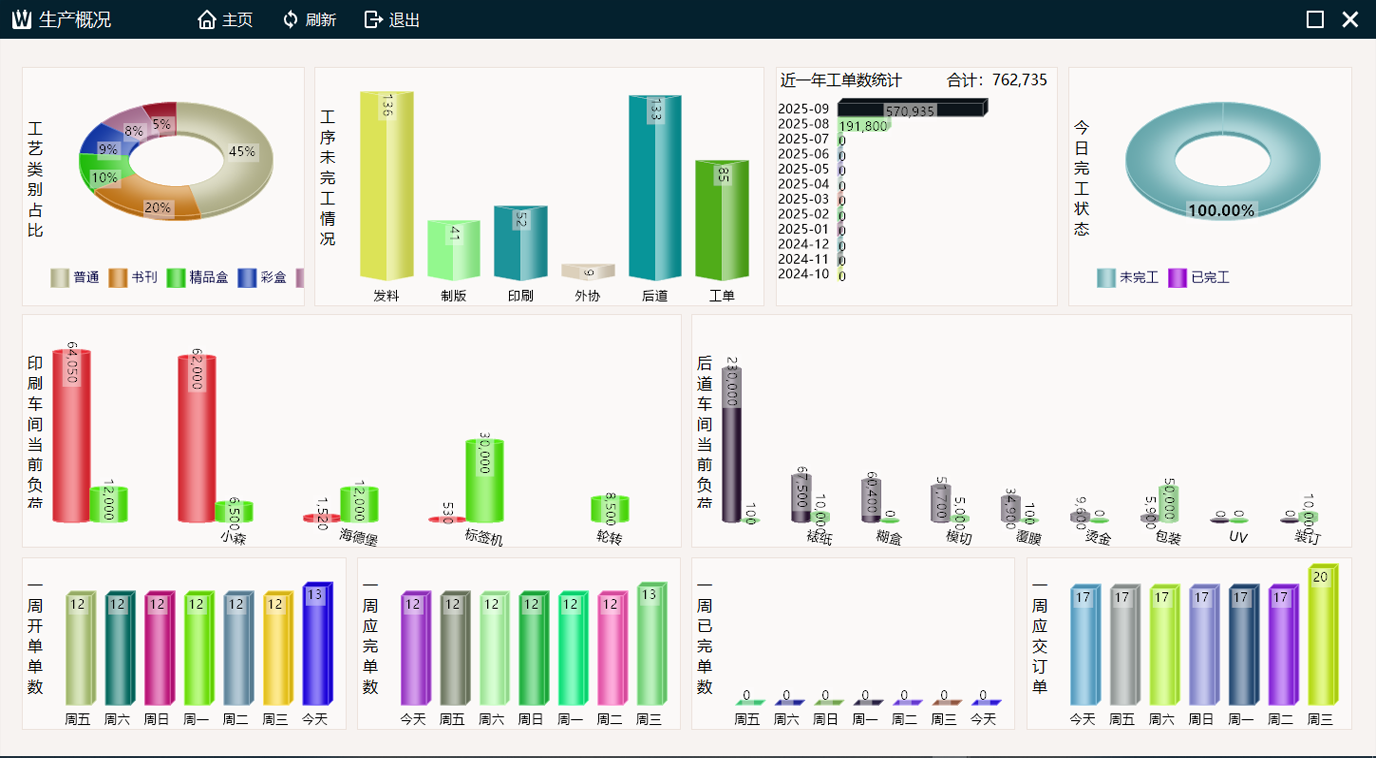Click the 2025-08 bar showing 191,800
Screen dimensions: 1376x758
point(863,125)
